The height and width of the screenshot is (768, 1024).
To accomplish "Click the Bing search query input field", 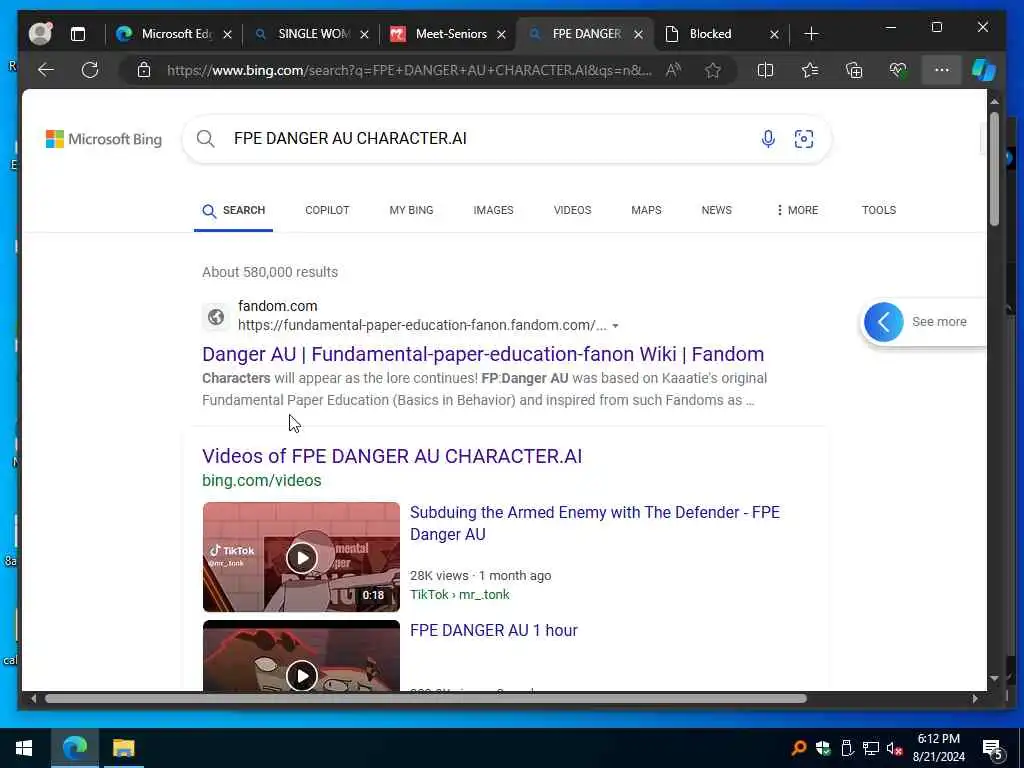I will pyautogui.click(x=490, y=138).
